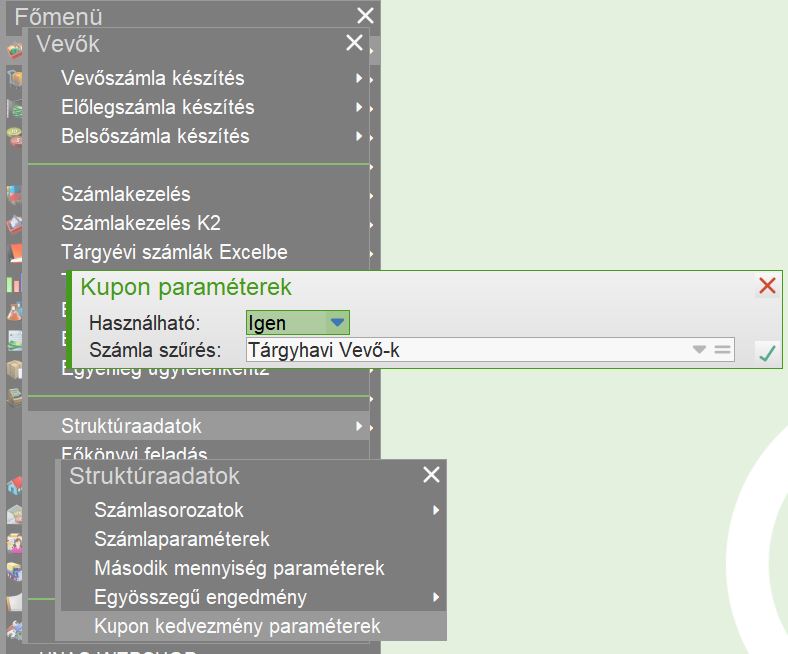Open Struktúraadatok in Vevők menu
This screenshot has width=788, height=654.
pos(199,426)
